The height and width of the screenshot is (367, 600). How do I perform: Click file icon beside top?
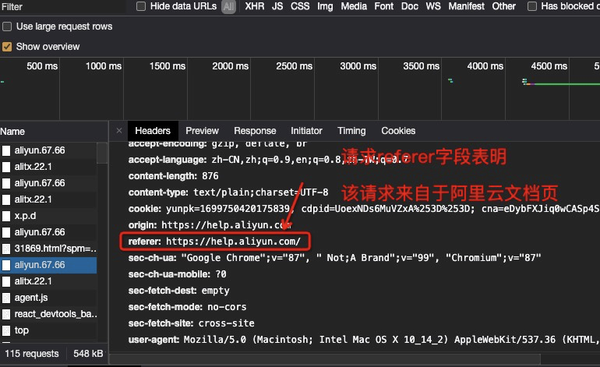tap(6, 331)
